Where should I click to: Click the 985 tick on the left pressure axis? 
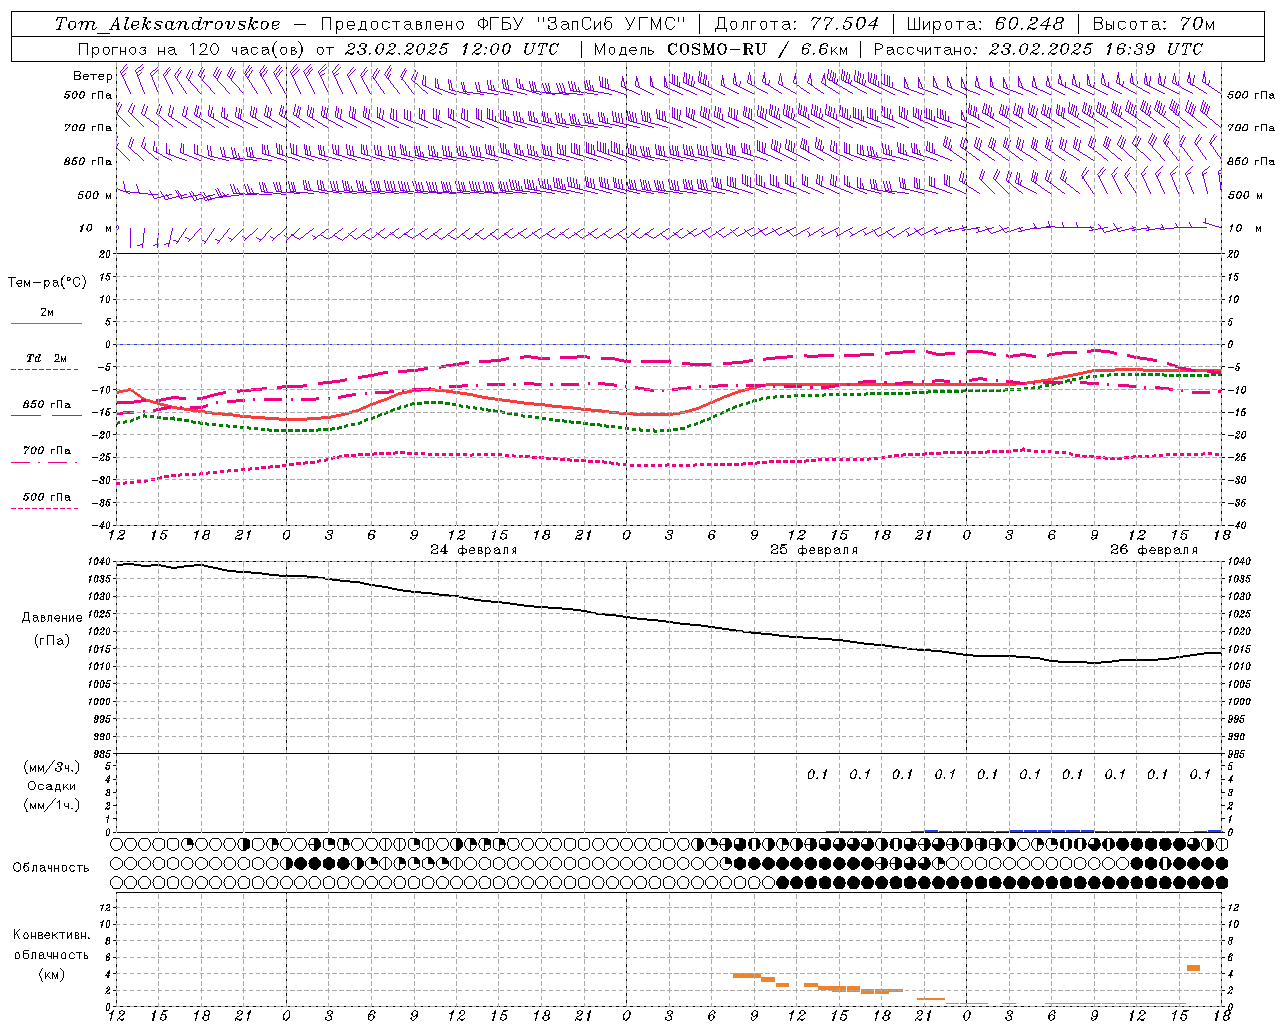pos(103,754)
